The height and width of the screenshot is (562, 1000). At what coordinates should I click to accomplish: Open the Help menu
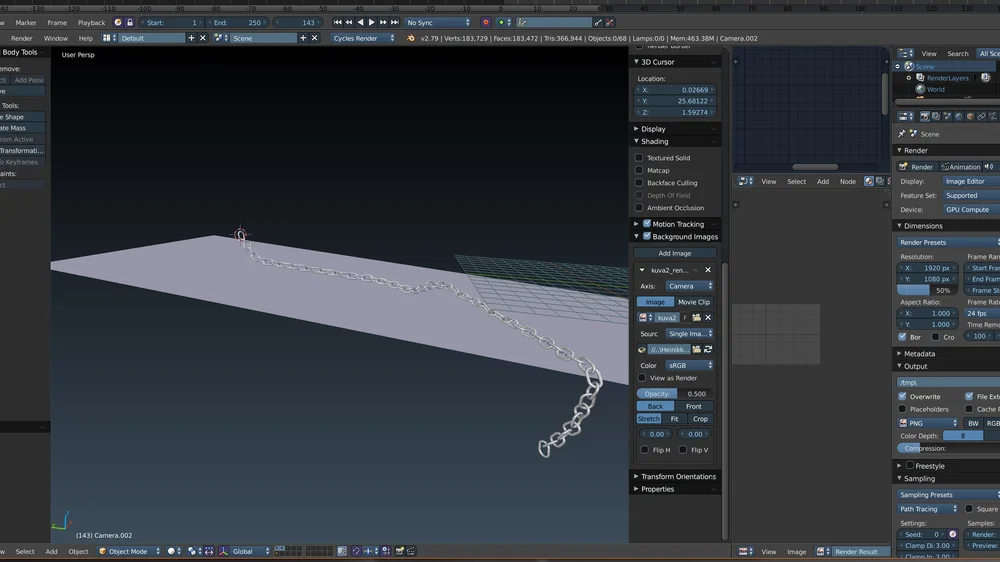pos(85,38)
